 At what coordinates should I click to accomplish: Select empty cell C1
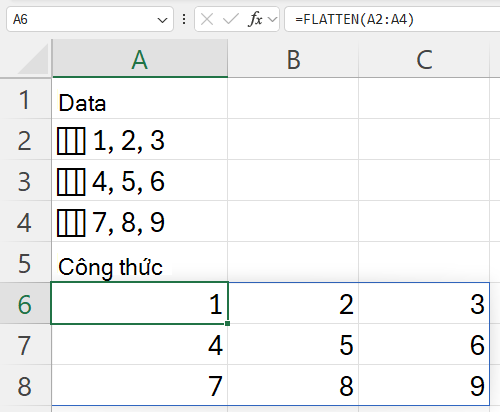[x=424, y=99]
